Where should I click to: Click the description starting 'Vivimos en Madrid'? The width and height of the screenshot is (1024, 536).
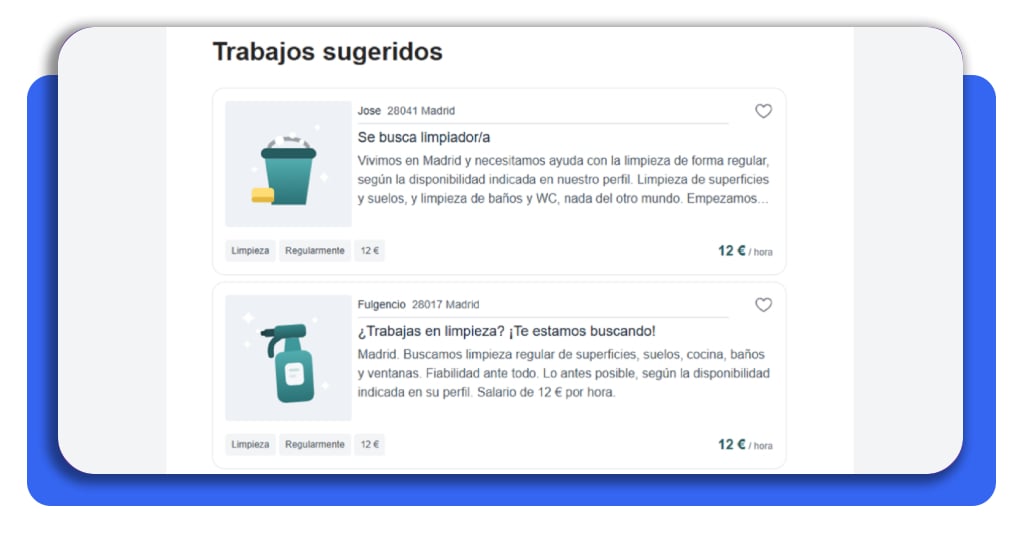(x=564, y=180)
